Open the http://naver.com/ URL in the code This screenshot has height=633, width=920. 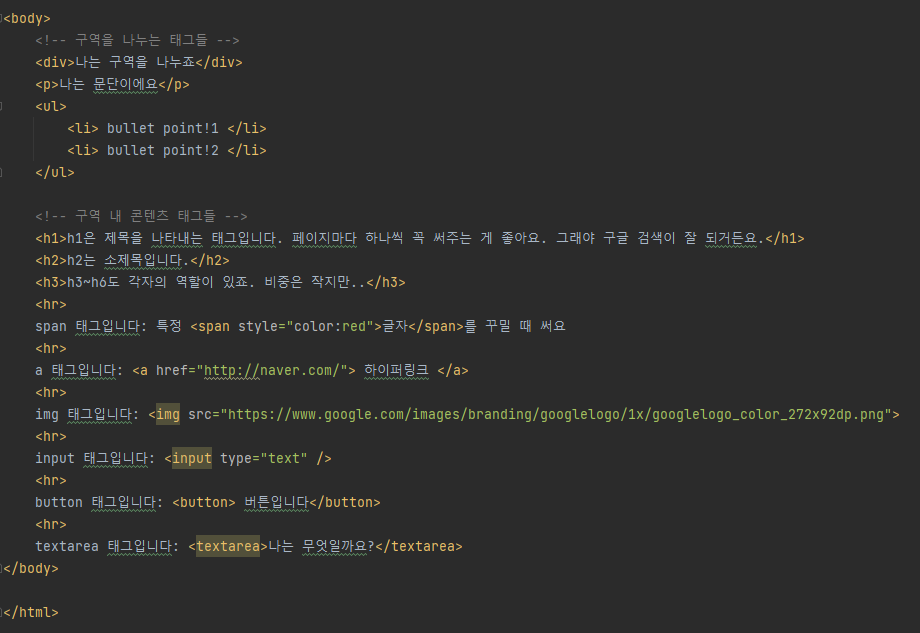pyautogui.click(x=272, y=371)
